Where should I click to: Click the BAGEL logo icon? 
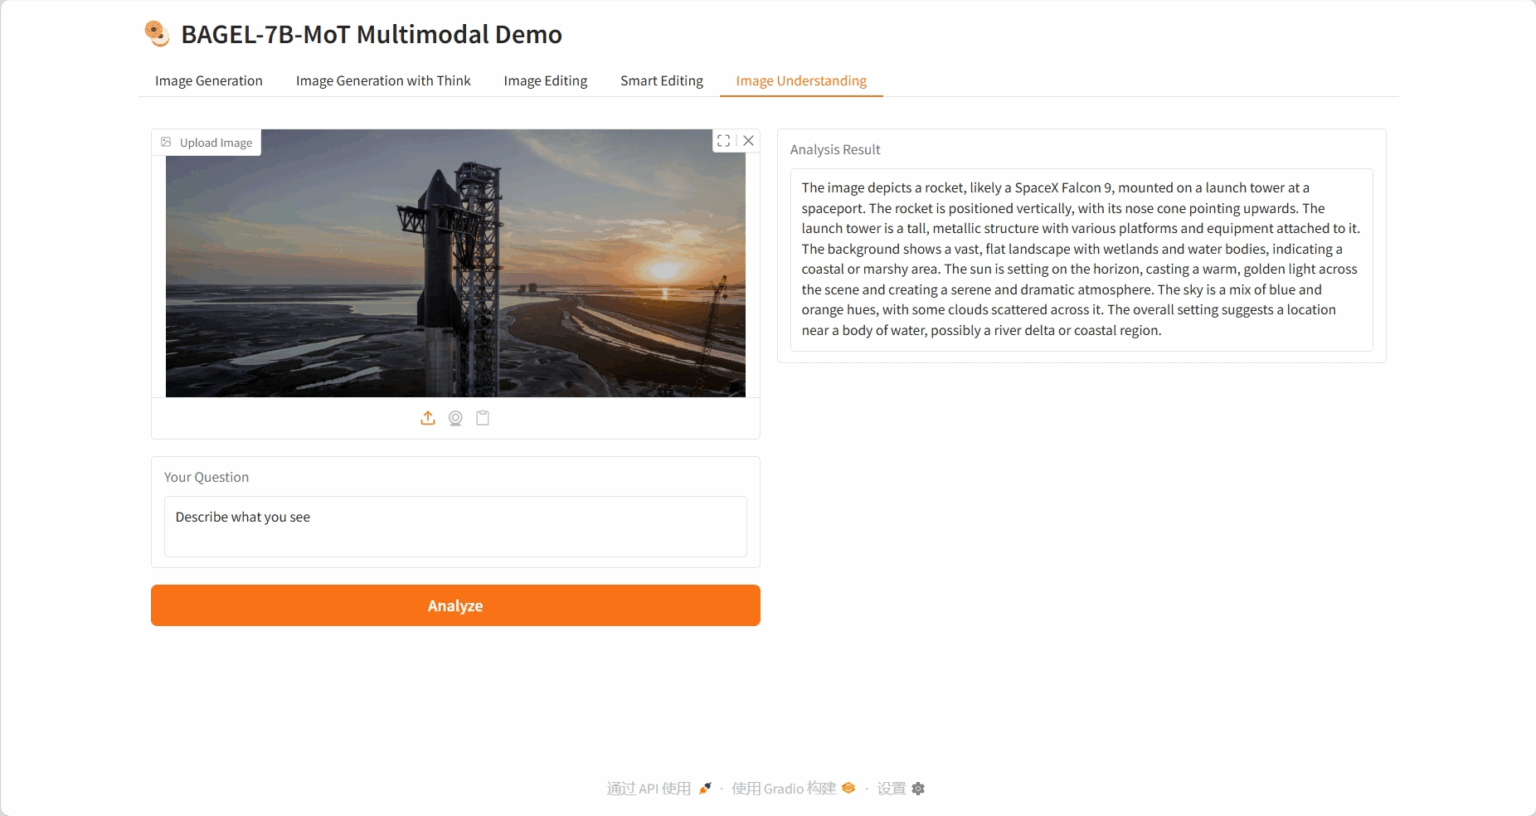[157, 34]
